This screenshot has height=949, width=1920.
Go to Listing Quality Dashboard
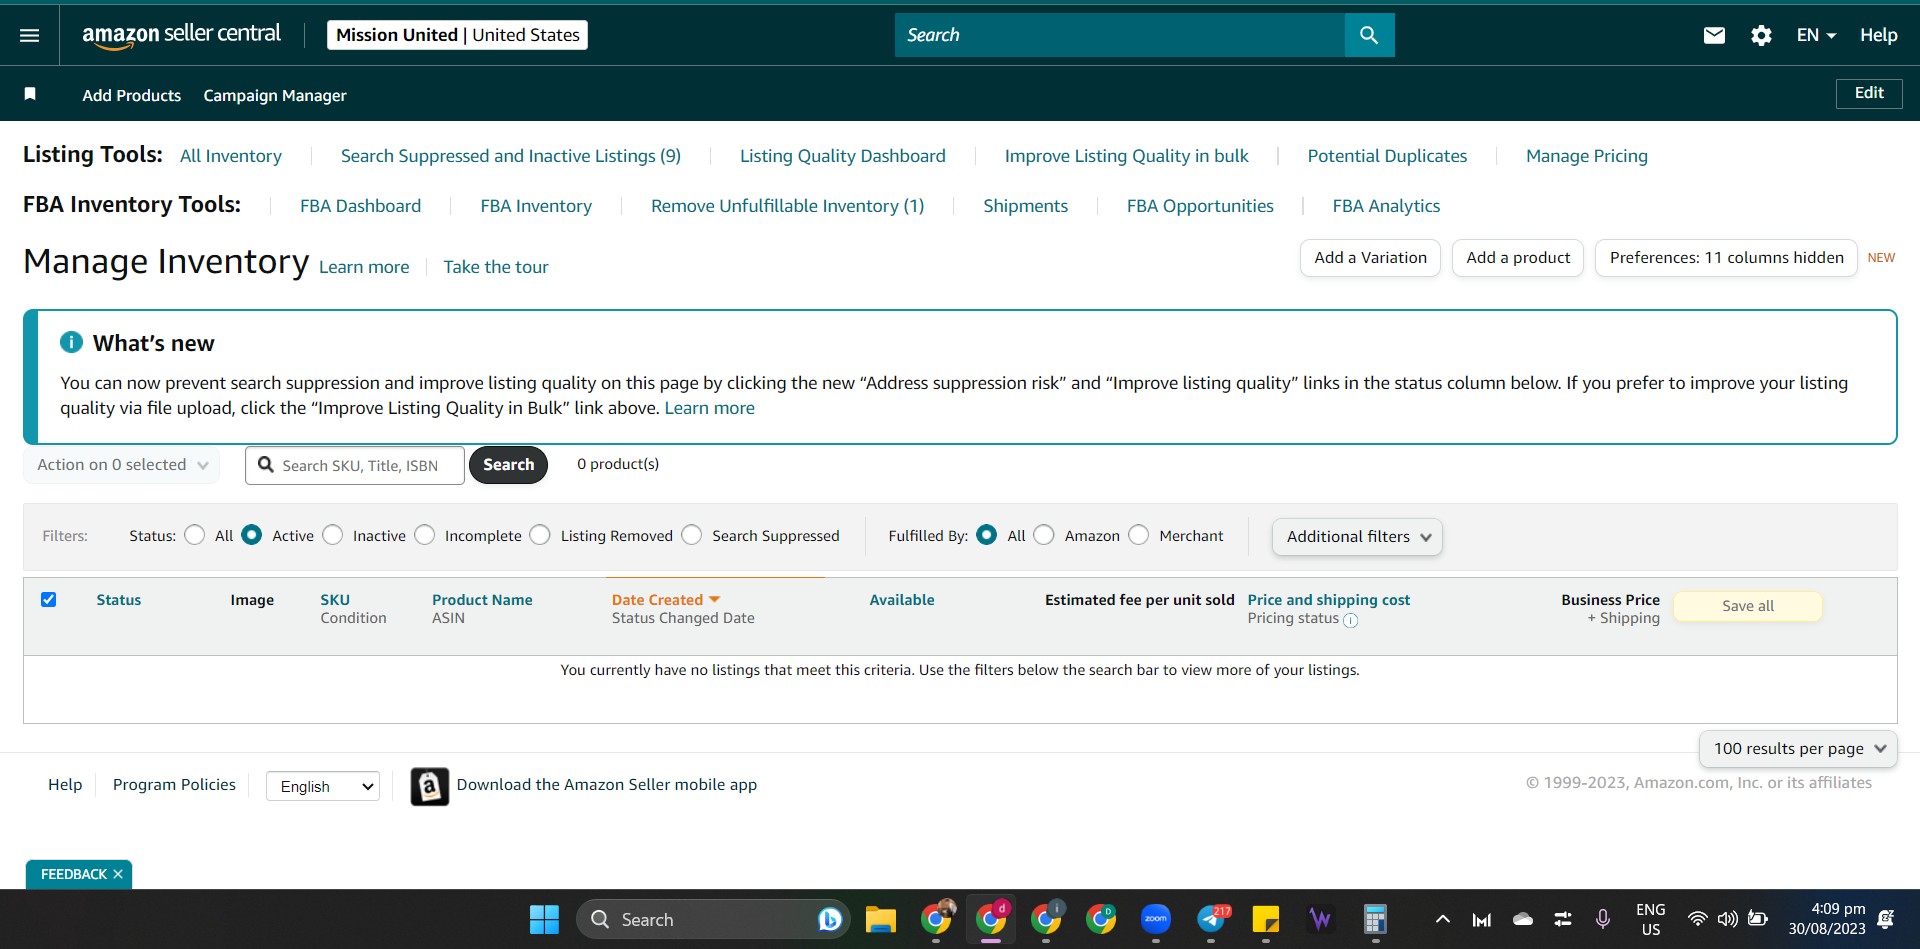pyautogui.click(x=843, y=156)
